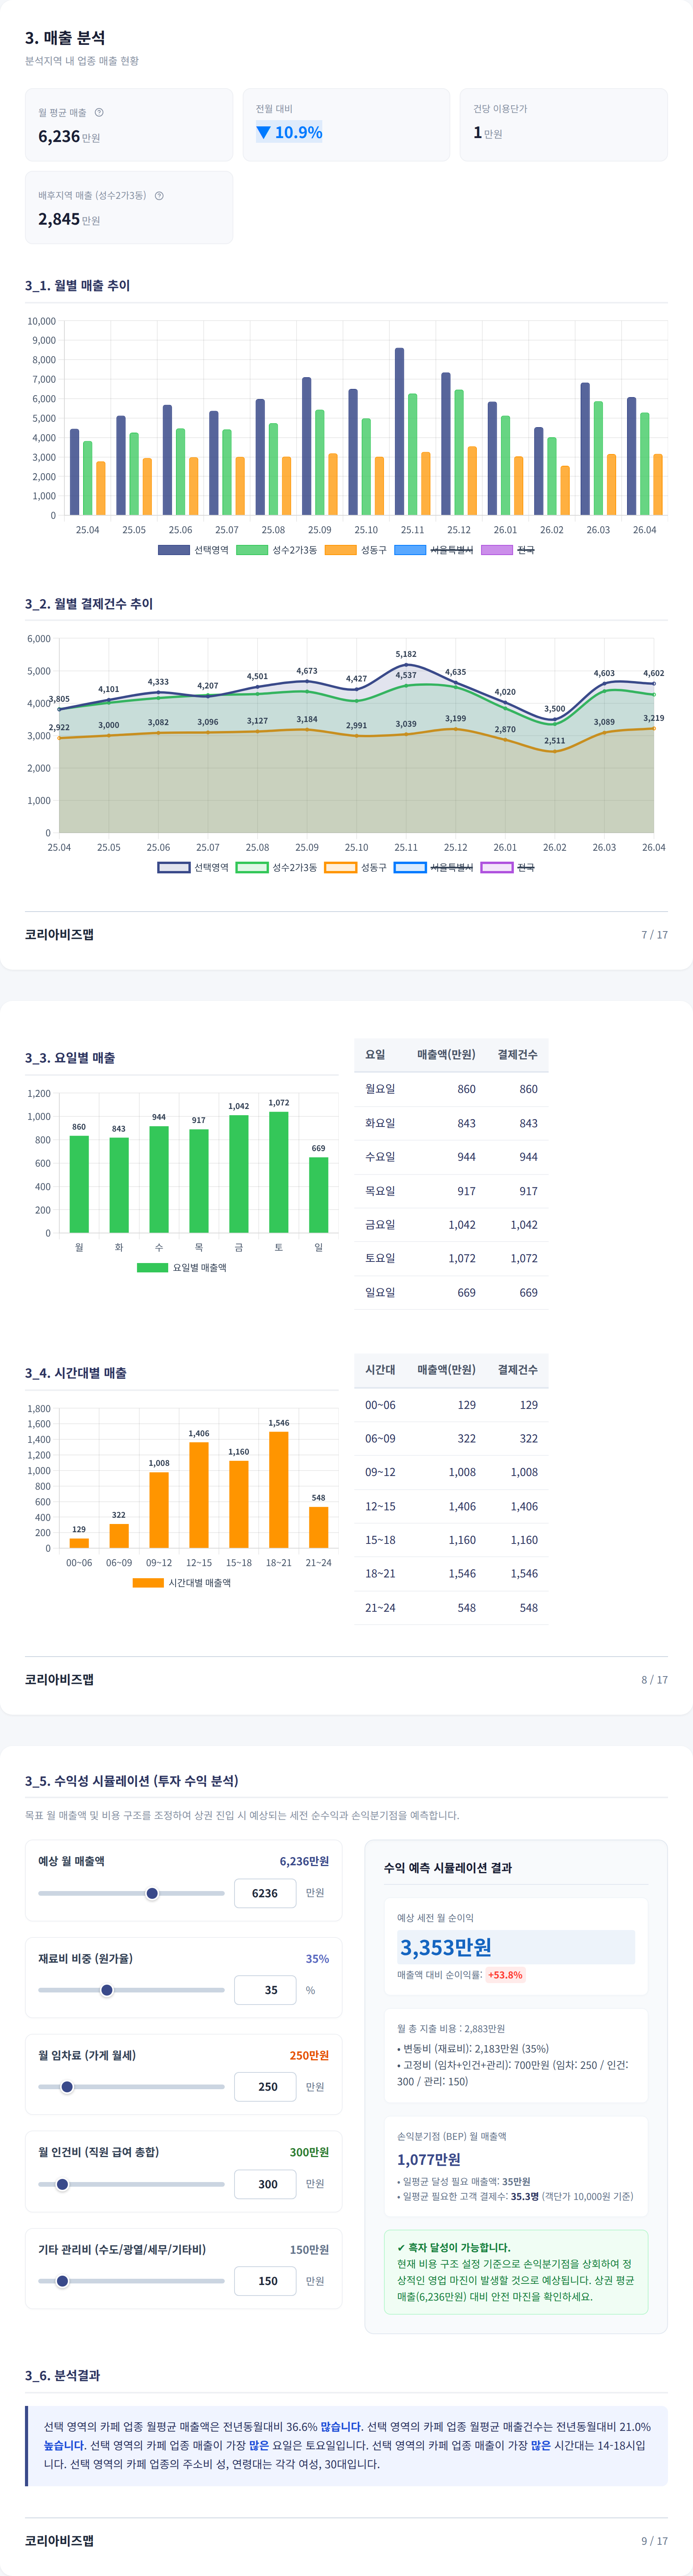Click the 3_2. 월별 결제건수 추이 heading
693x2576 pixels.
click(89, 603)
